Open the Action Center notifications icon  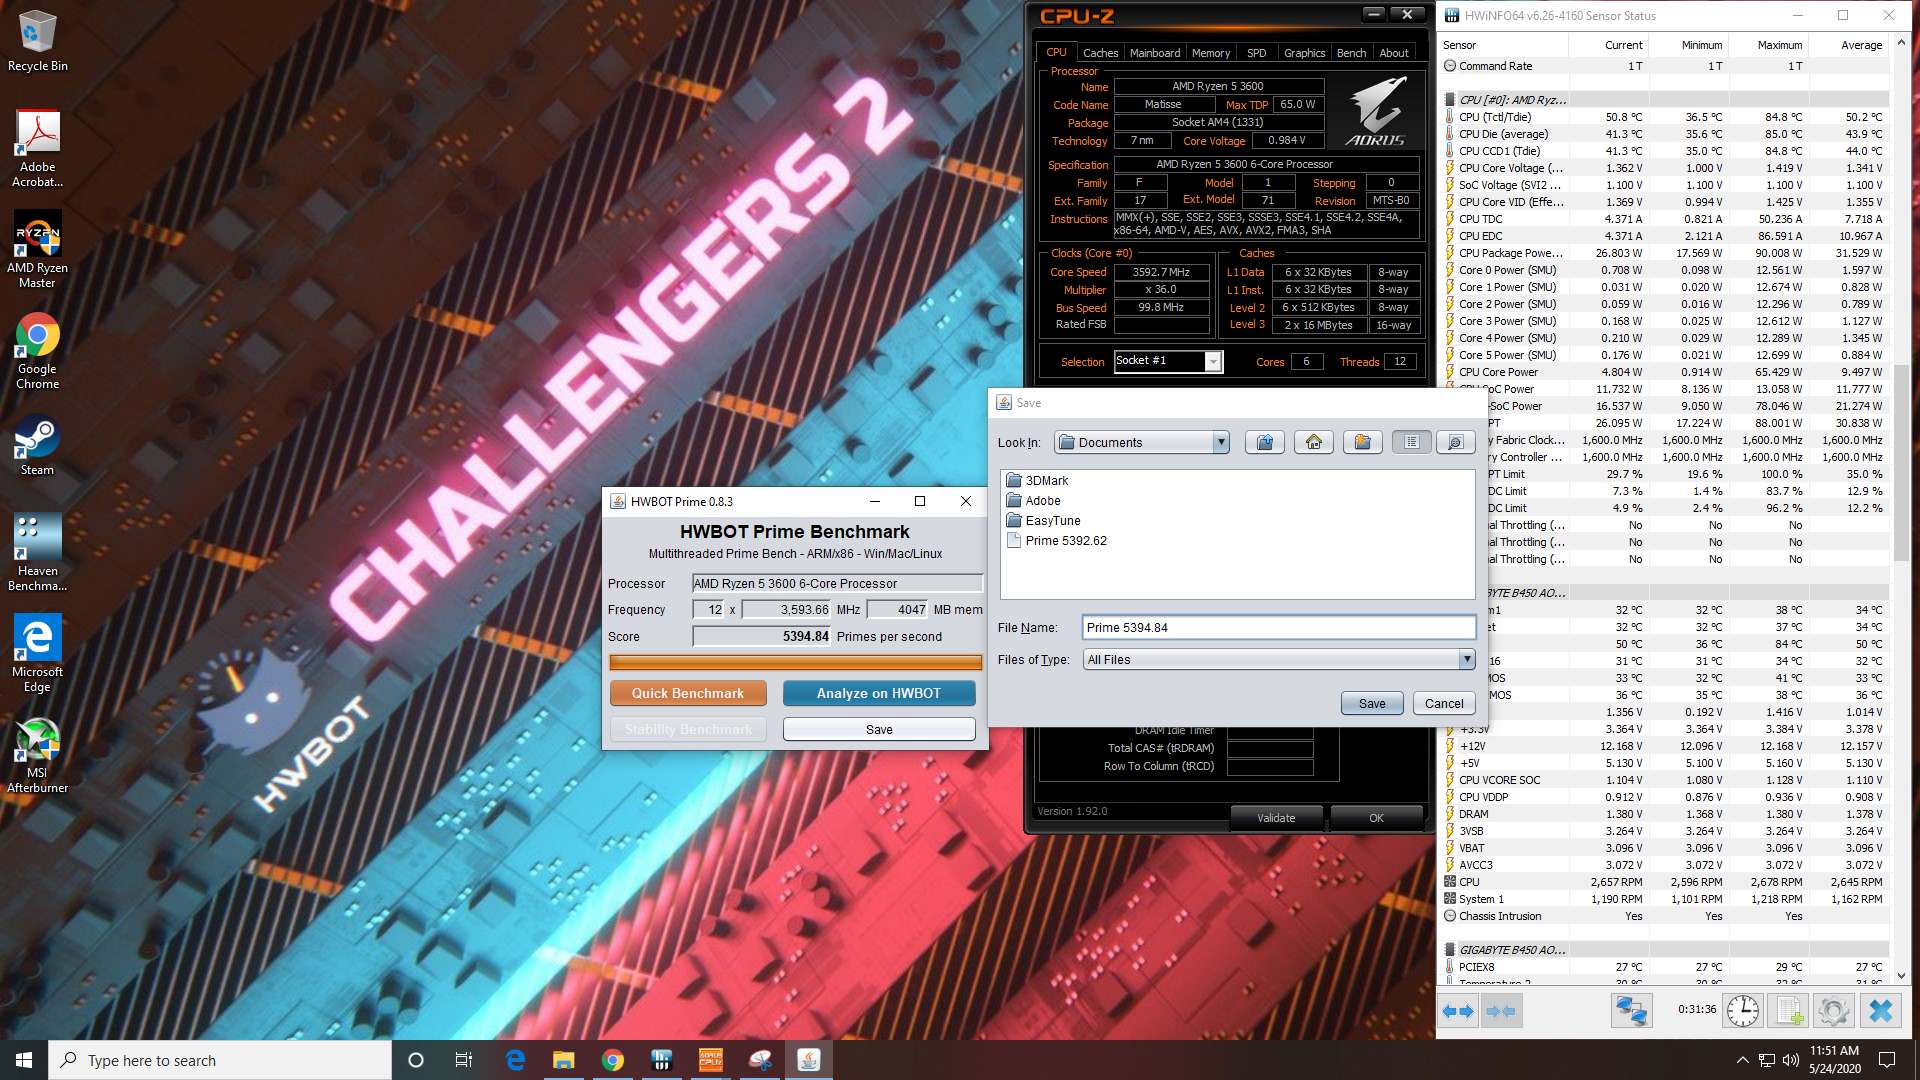[x=1887, y=1060]
